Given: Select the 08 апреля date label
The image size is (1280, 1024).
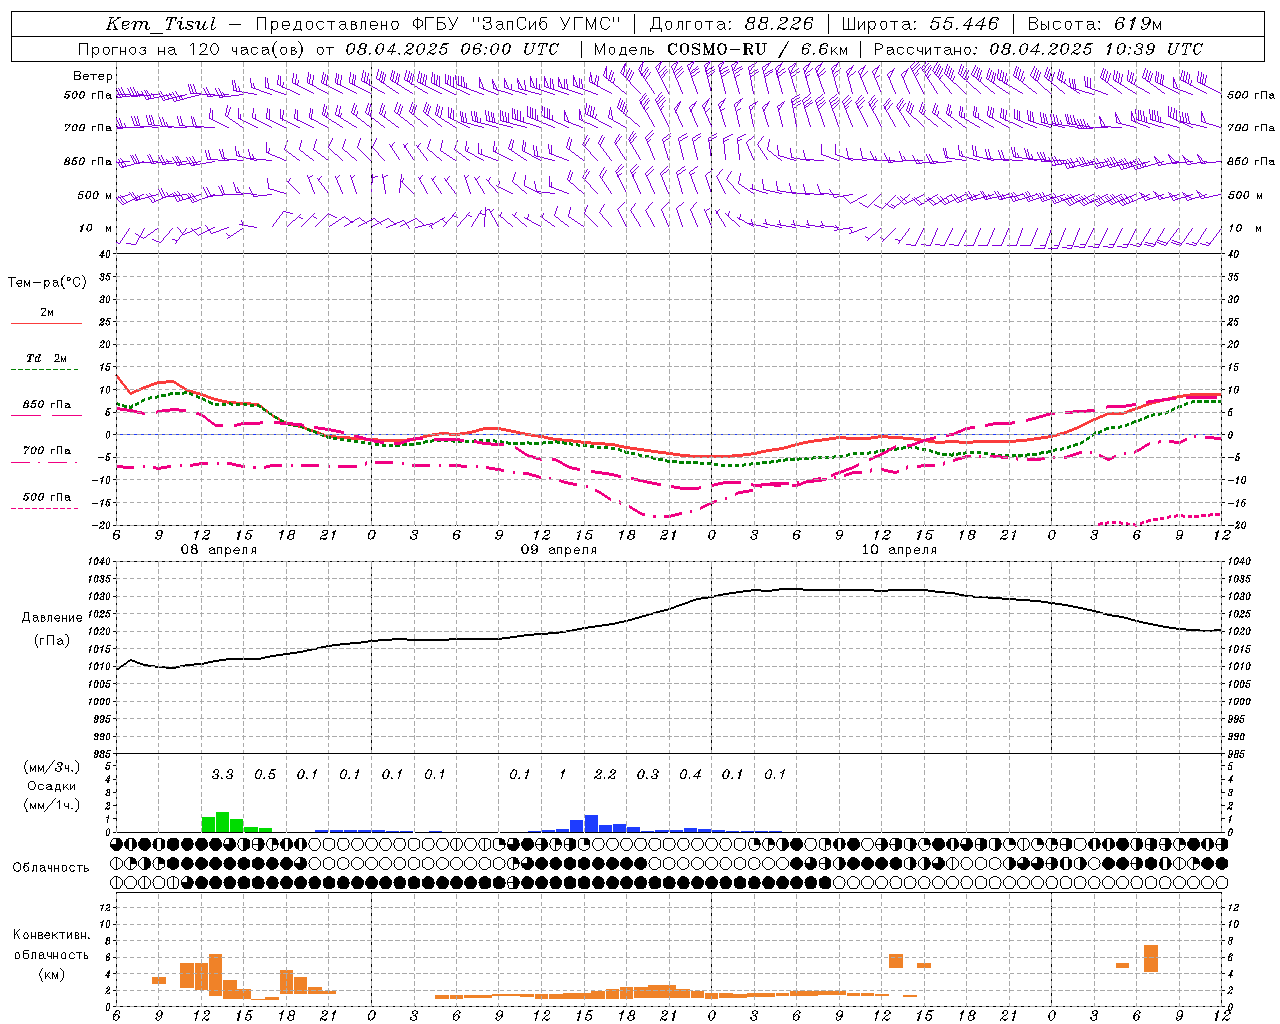Looking at the screenshot, I should click(218, 550).
